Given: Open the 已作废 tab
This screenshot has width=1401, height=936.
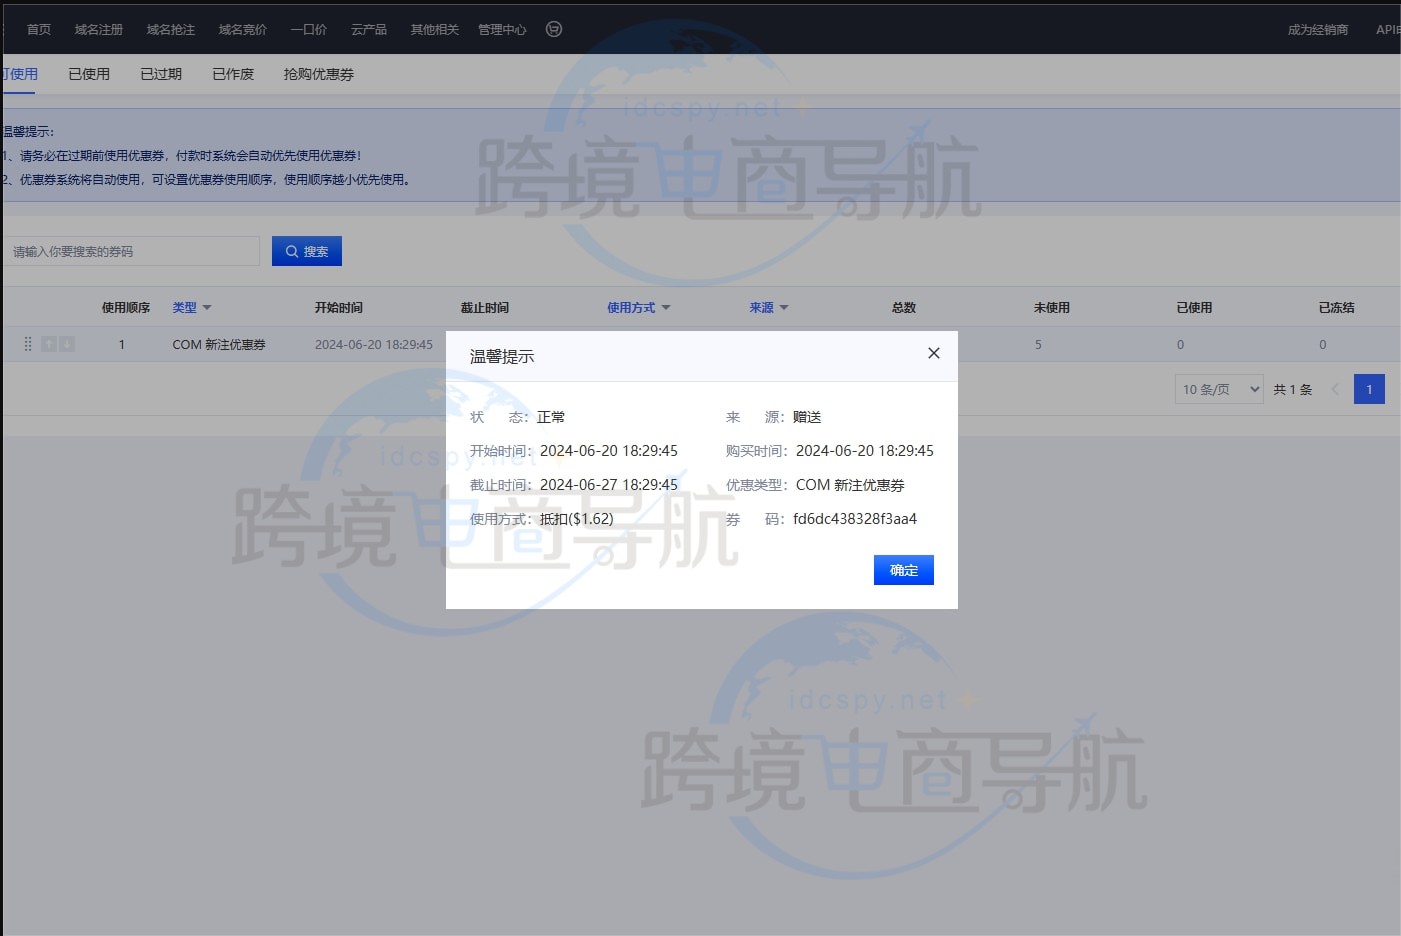Looking at the screenshot, I should click(x=233, y=74).
